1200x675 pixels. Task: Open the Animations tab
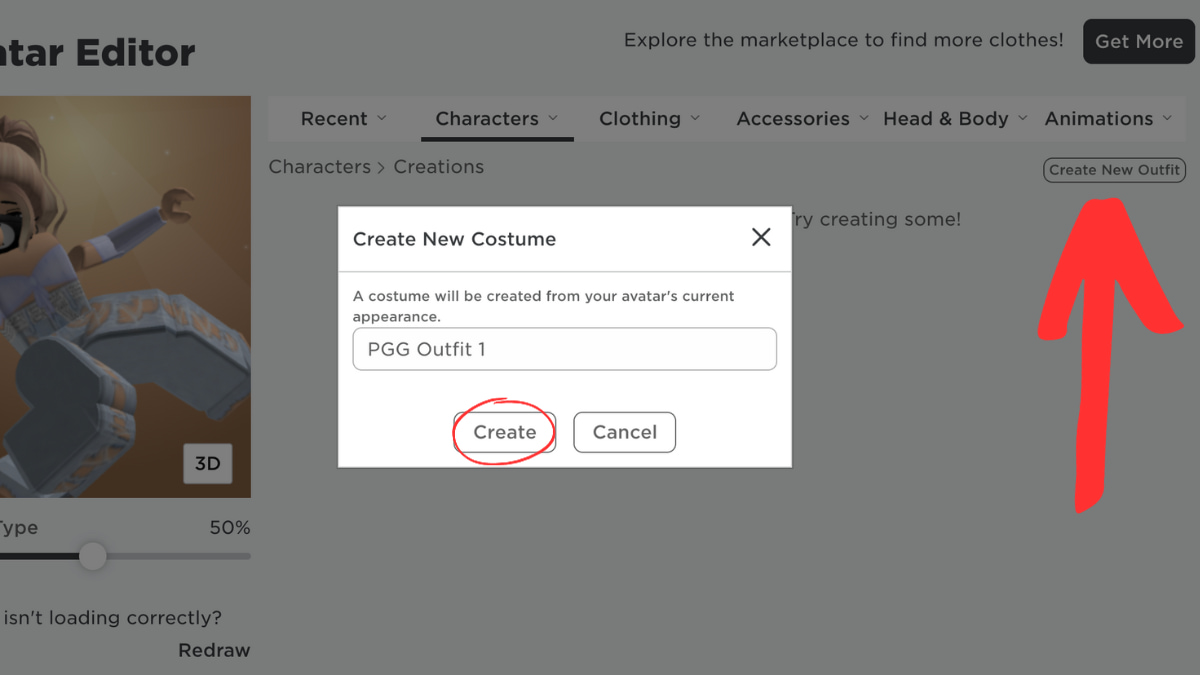(x=1100, y=118)
